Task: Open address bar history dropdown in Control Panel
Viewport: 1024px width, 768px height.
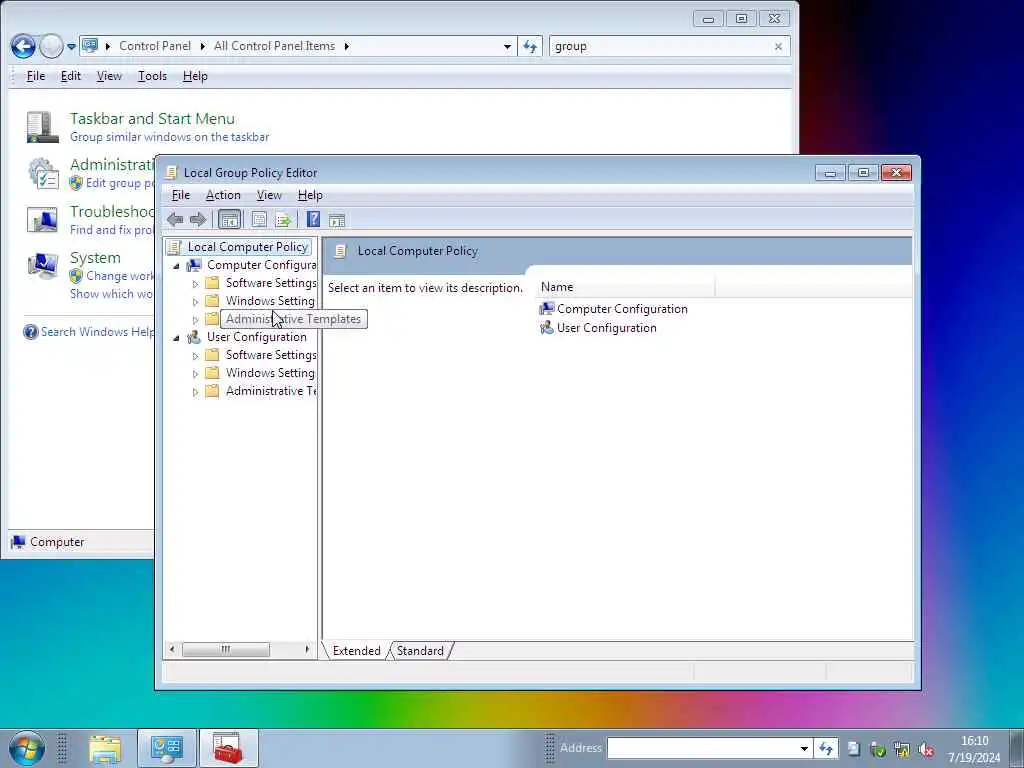Action: point(507,46)
